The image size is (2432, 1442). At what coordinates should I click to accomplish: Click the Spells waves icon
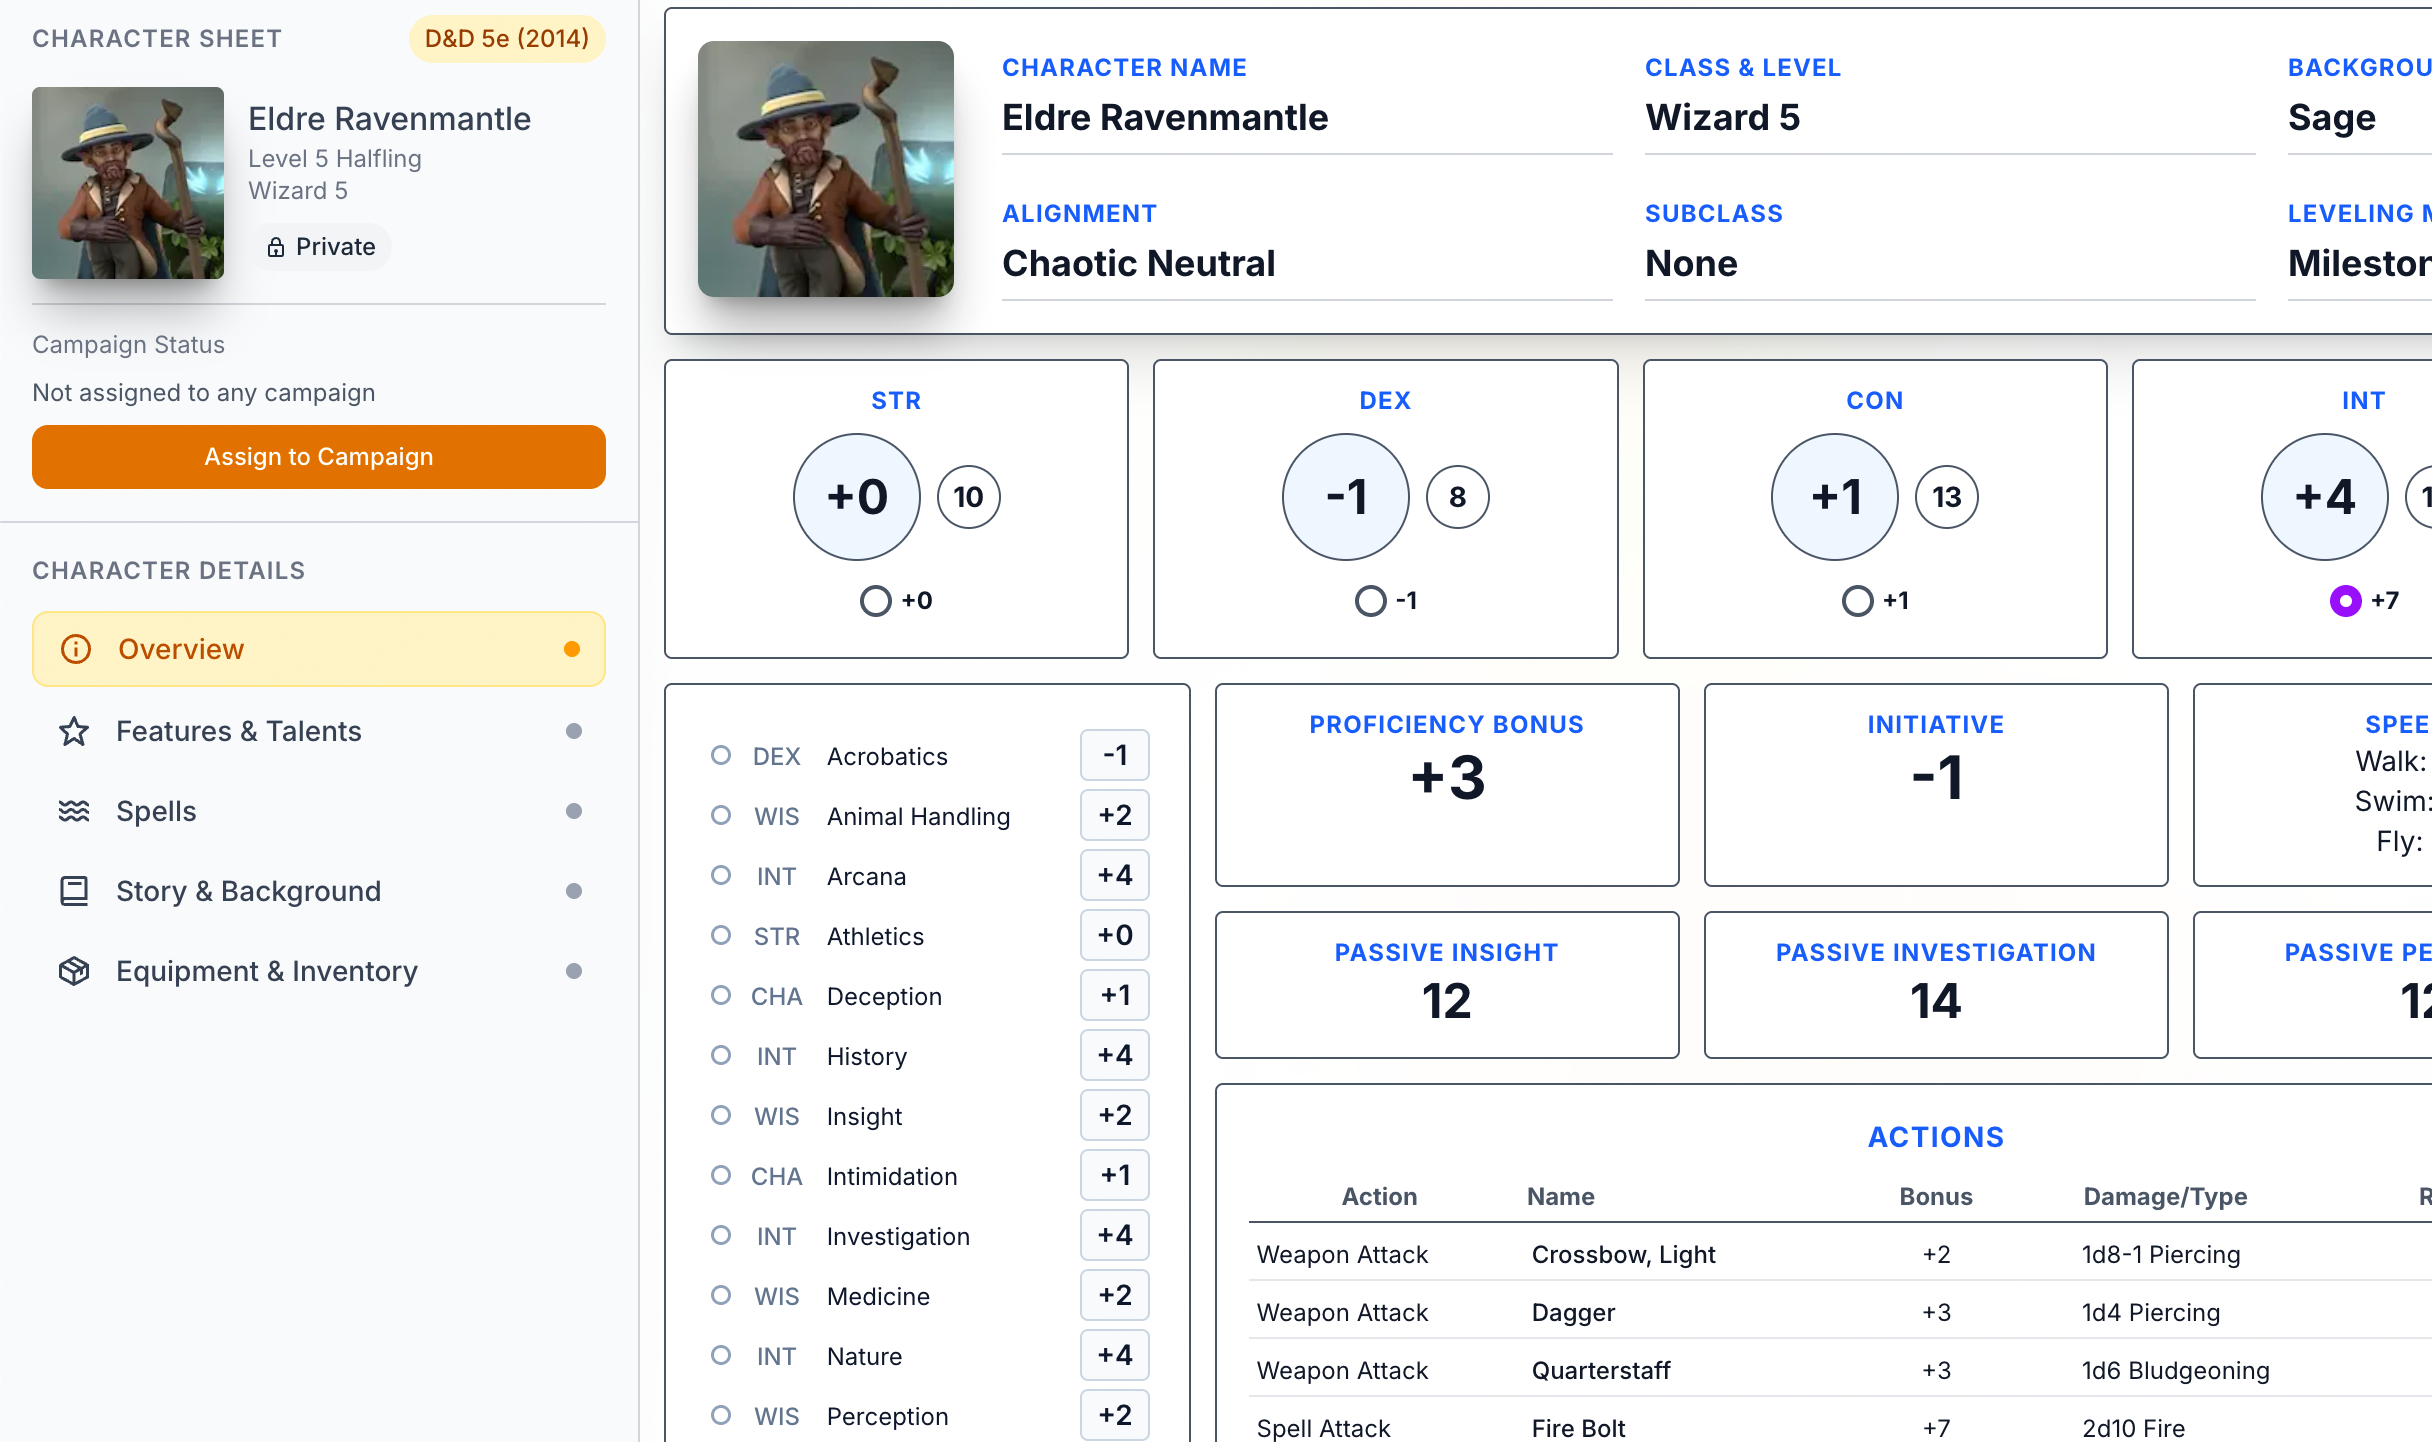coord(74,811)
